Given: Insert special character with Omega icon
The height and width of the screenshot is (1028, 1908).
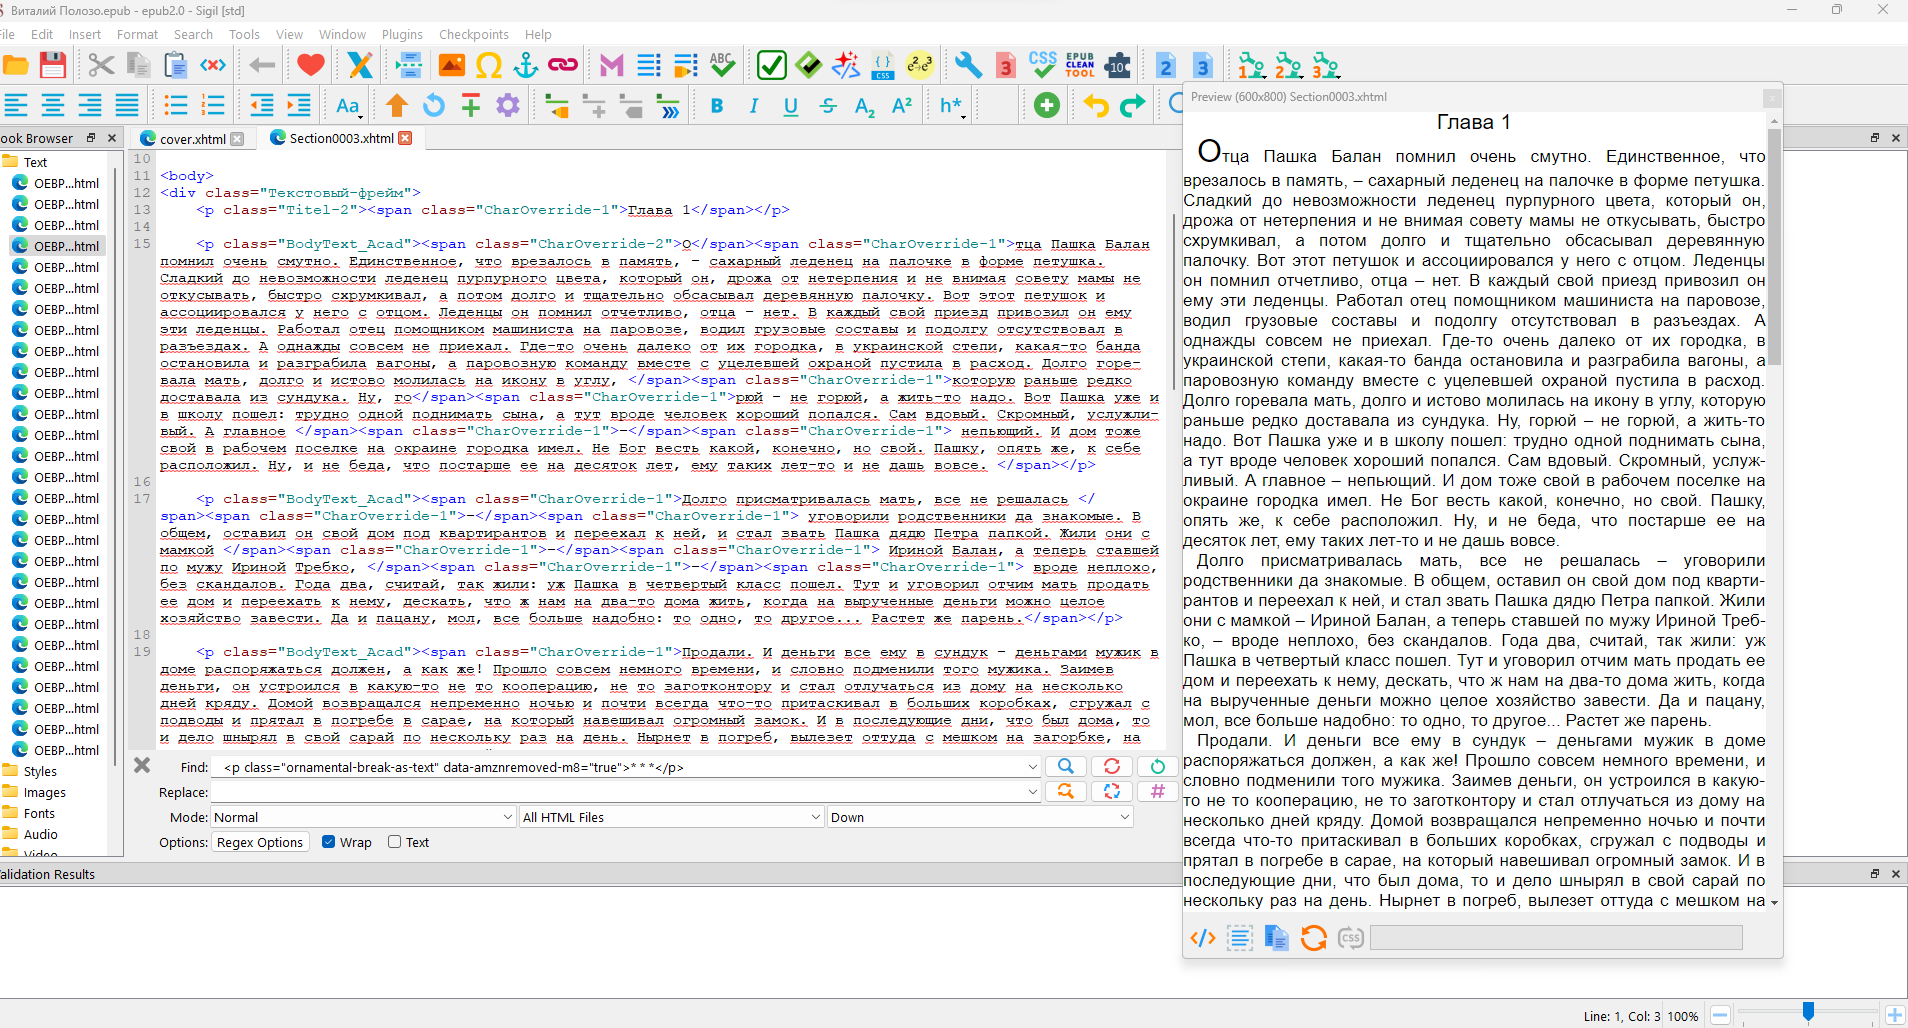Looking at the screenshot, I should 489,66.
